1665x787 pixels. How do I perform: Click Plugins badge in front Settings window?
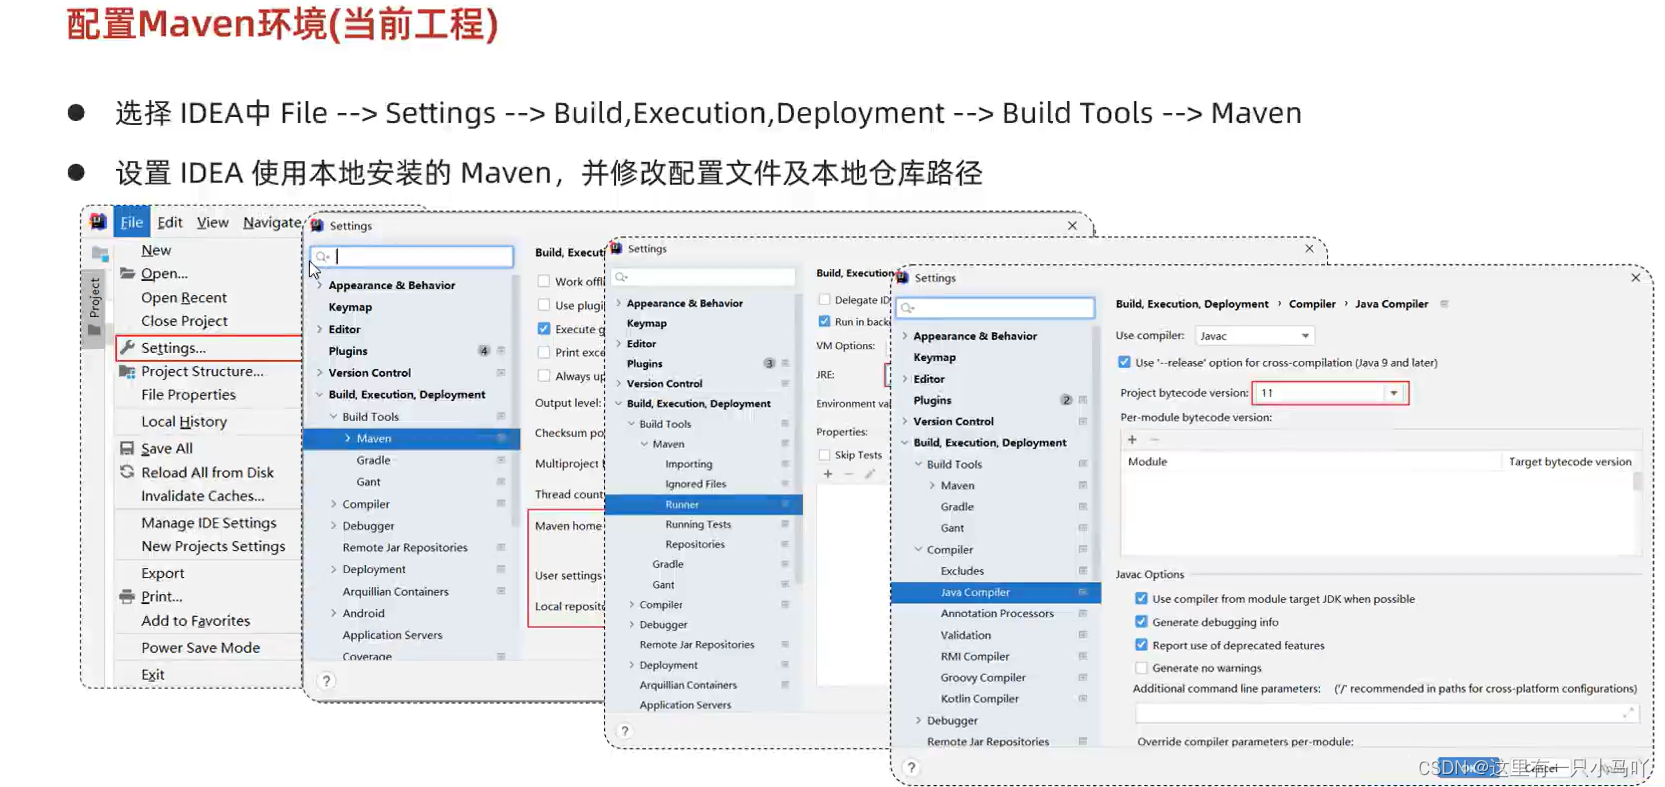coord(1066,400)
